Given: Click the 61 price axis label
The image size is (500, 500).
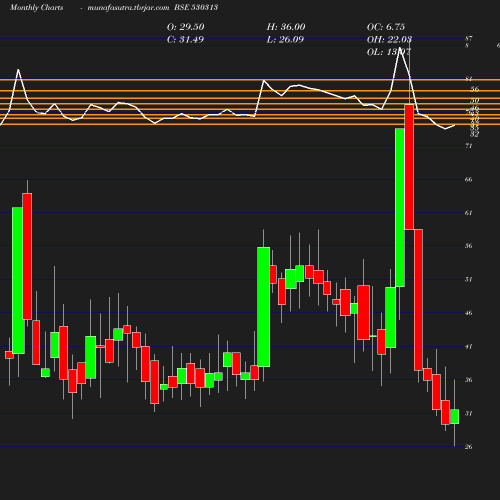Looking at the screenshot, I should click(x=469, y=213).
